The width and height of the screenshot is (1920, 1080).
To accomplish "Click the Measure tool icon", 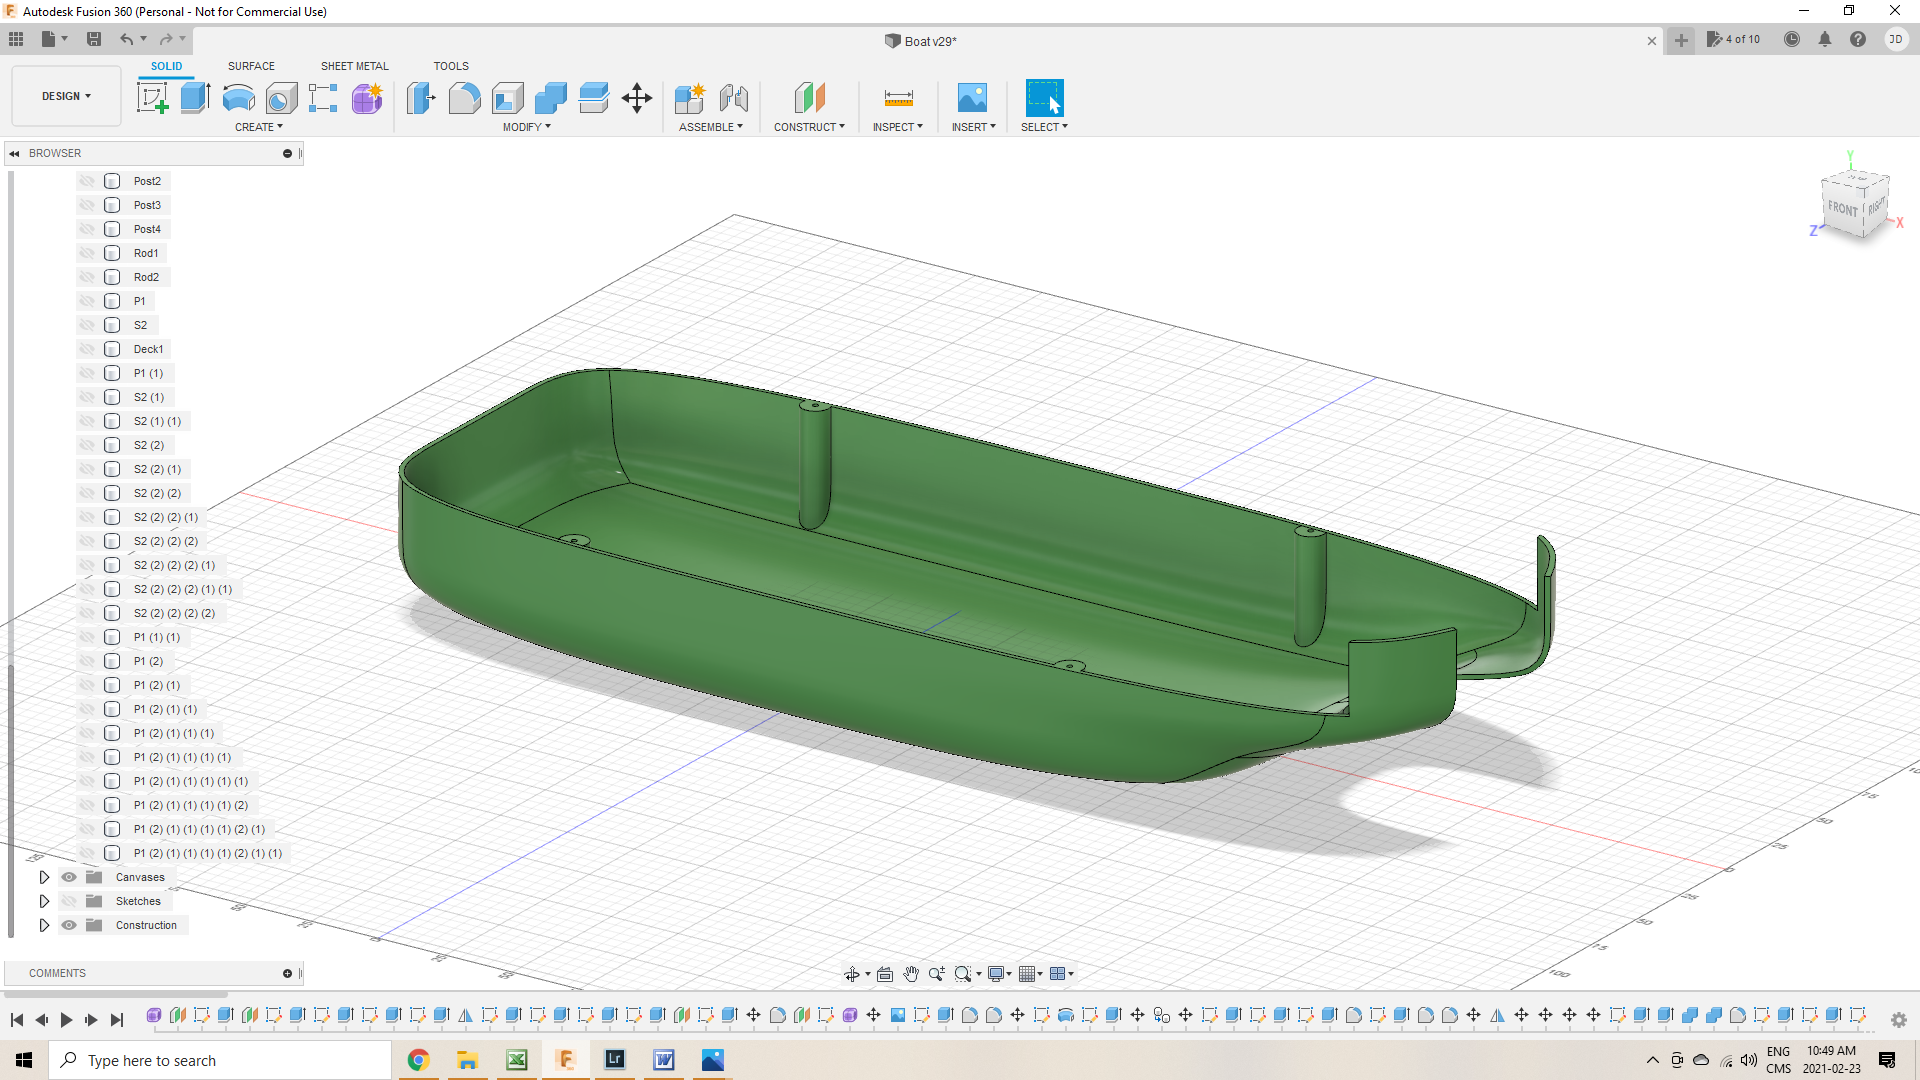I will (x=898, y=98).
